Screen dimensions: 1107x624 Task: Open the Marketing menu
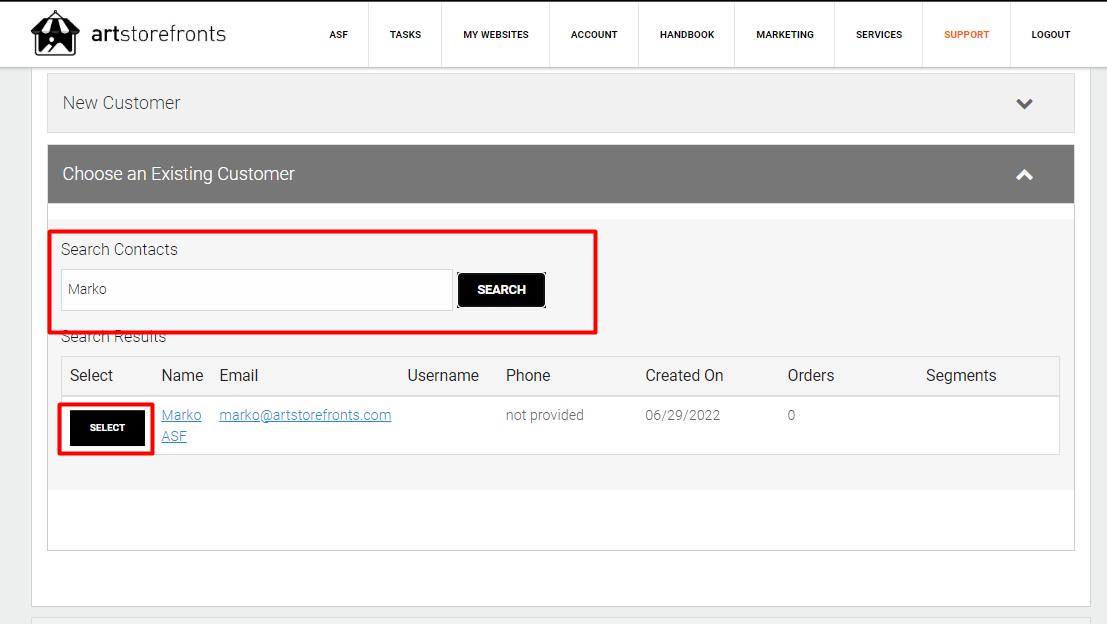coord(784,35)
